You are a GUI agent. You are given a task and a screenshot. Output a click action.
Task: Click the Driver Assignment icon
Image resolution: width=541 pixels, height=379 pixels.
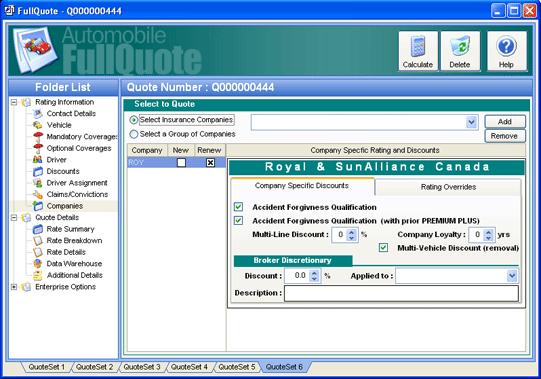pyautogui.click(x=38, y=183)
